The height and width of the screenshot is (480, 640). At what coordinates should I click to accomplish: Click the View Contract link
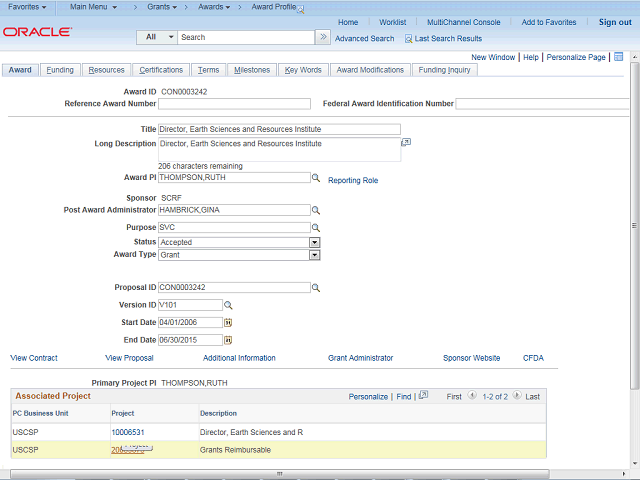[x=34, y=358]
